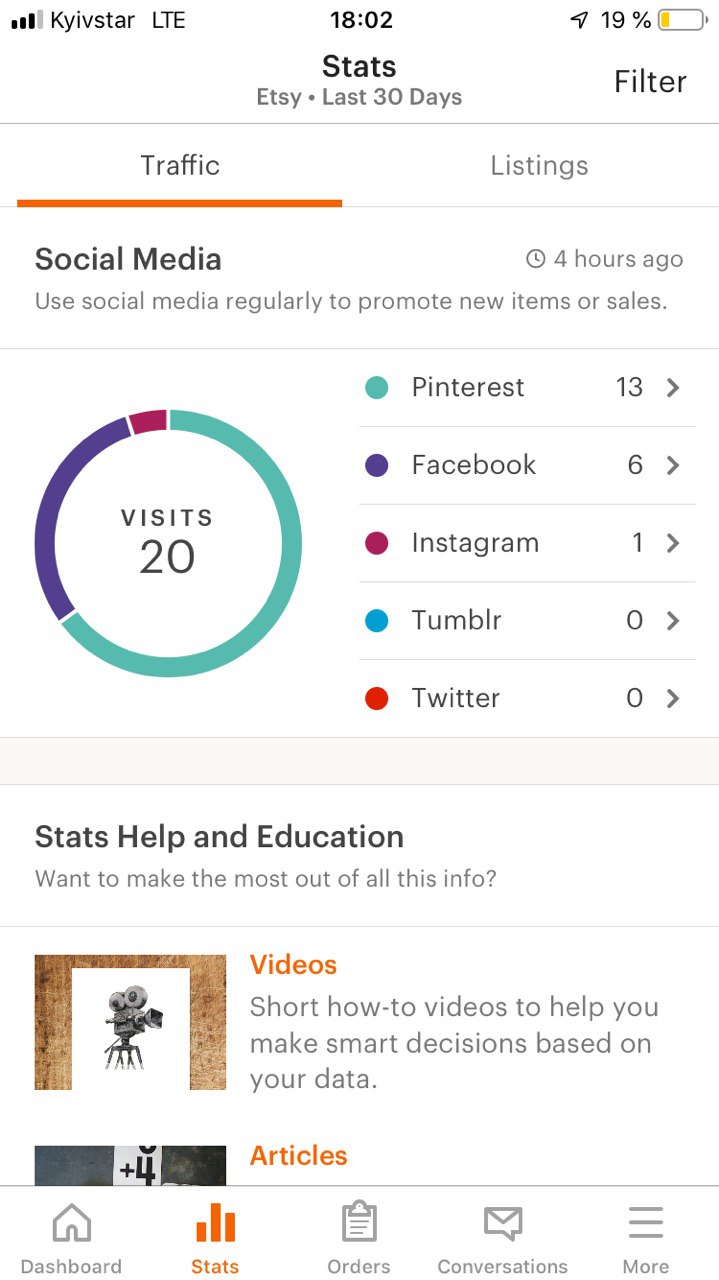Expand Facebook visits chevron

[673, 465]
